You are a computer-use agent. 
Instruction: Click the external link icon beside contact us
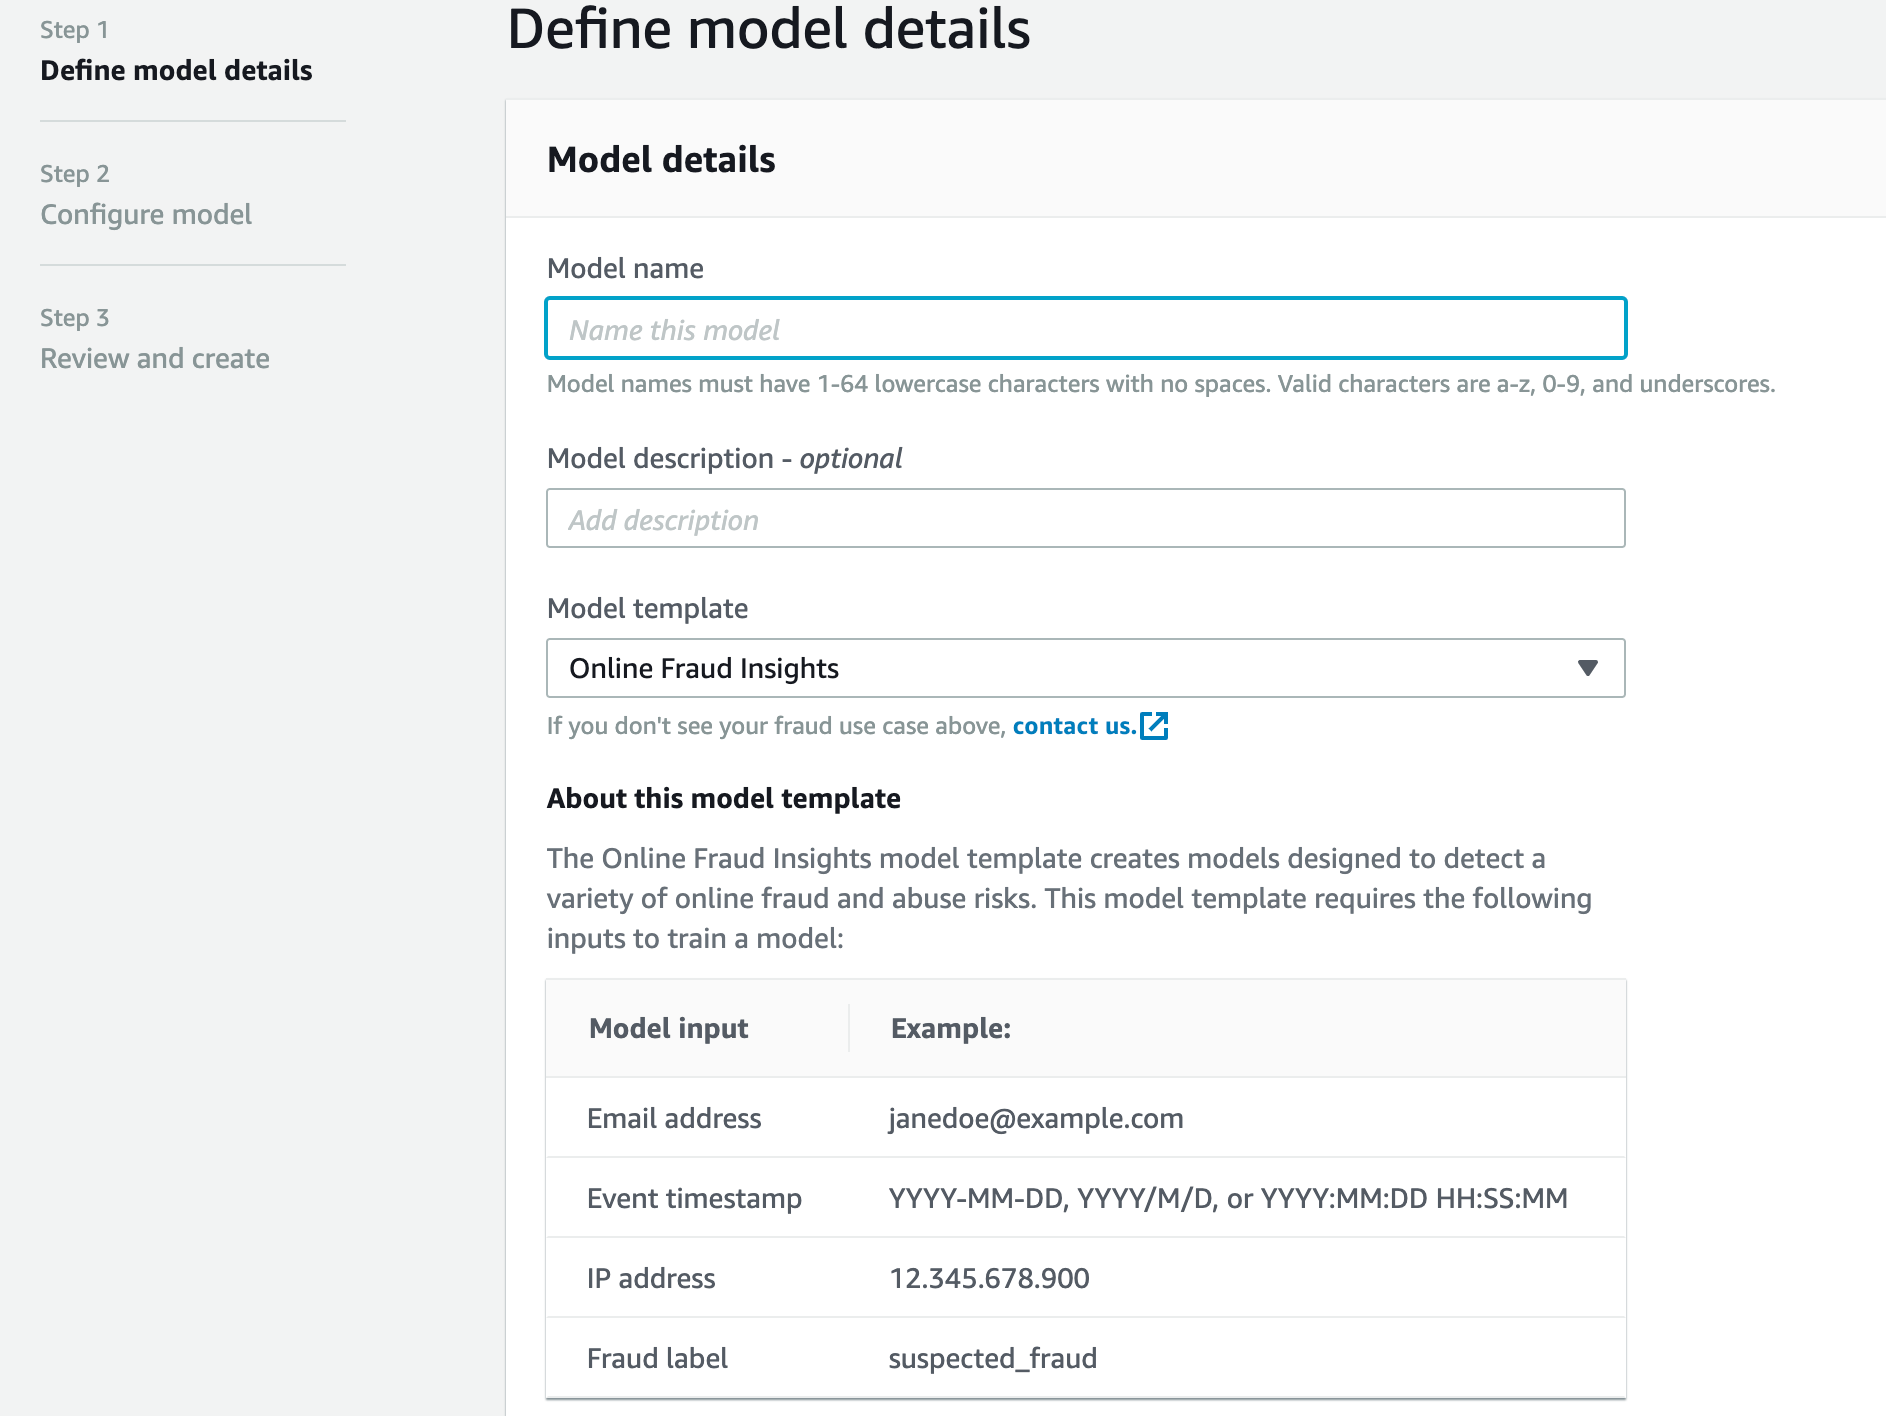click(x=1154, y=726)
